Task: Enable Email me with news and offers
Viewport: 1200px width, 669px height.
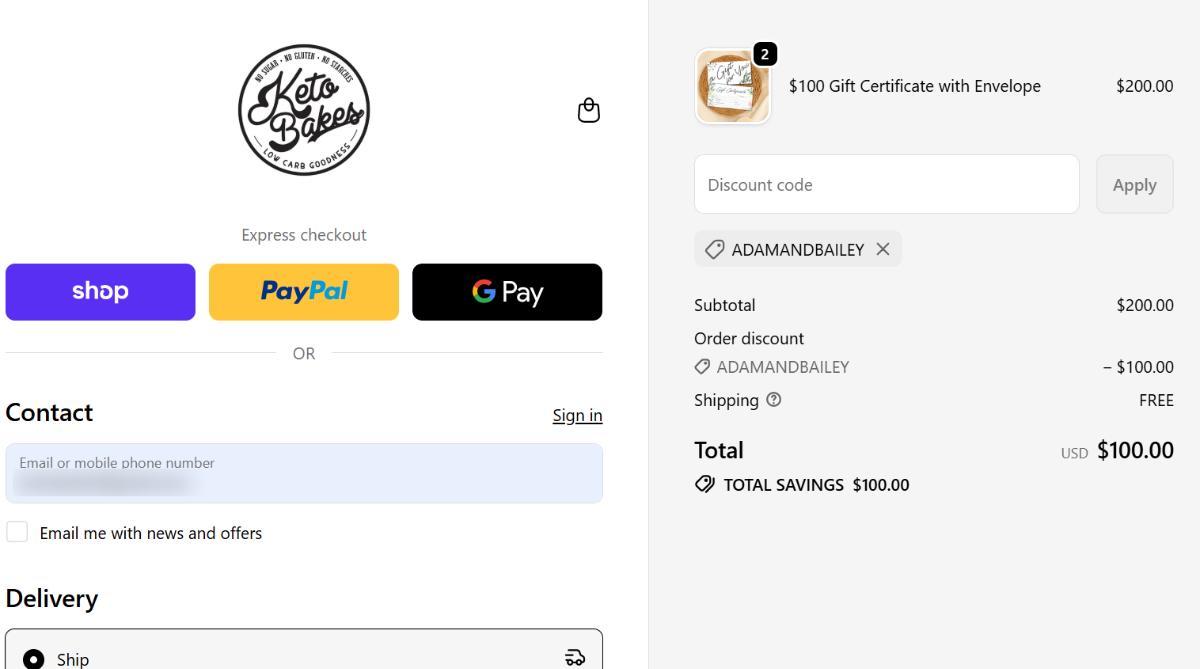Action: (x=17, y=532)
